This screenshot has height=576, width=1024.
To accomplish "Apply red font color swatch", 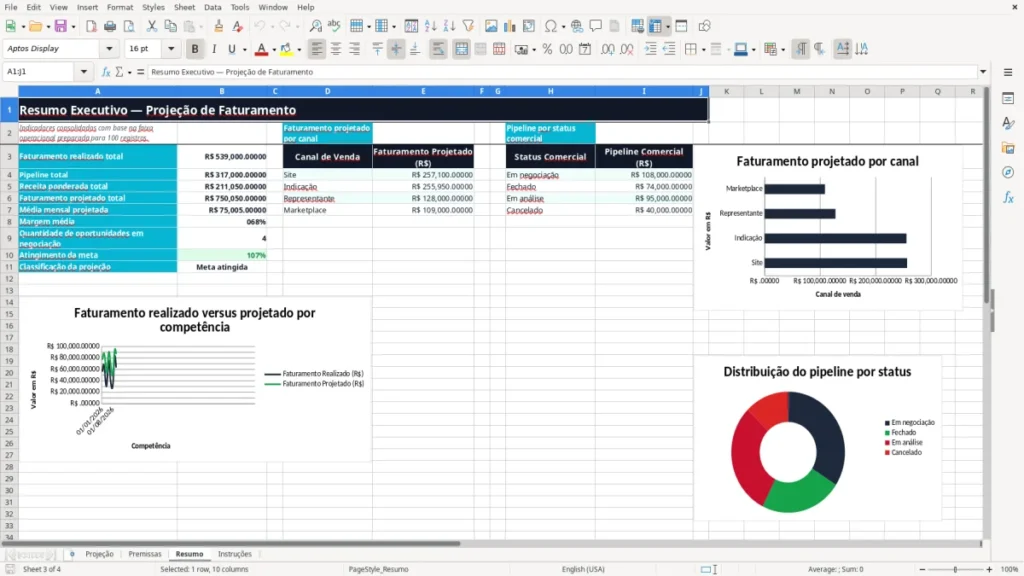I will click(261, 49).
